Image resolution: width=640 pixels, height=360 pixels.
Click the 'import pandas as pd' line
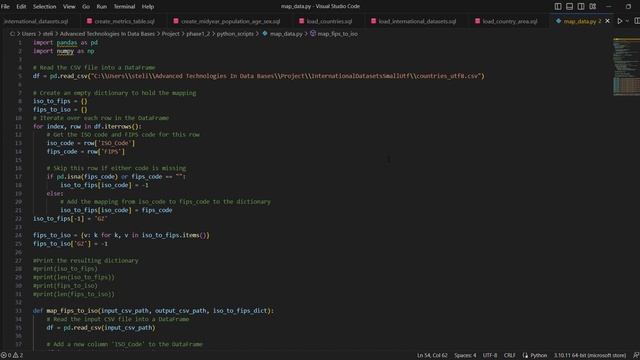pyautogui.click(x=65, y=42)
